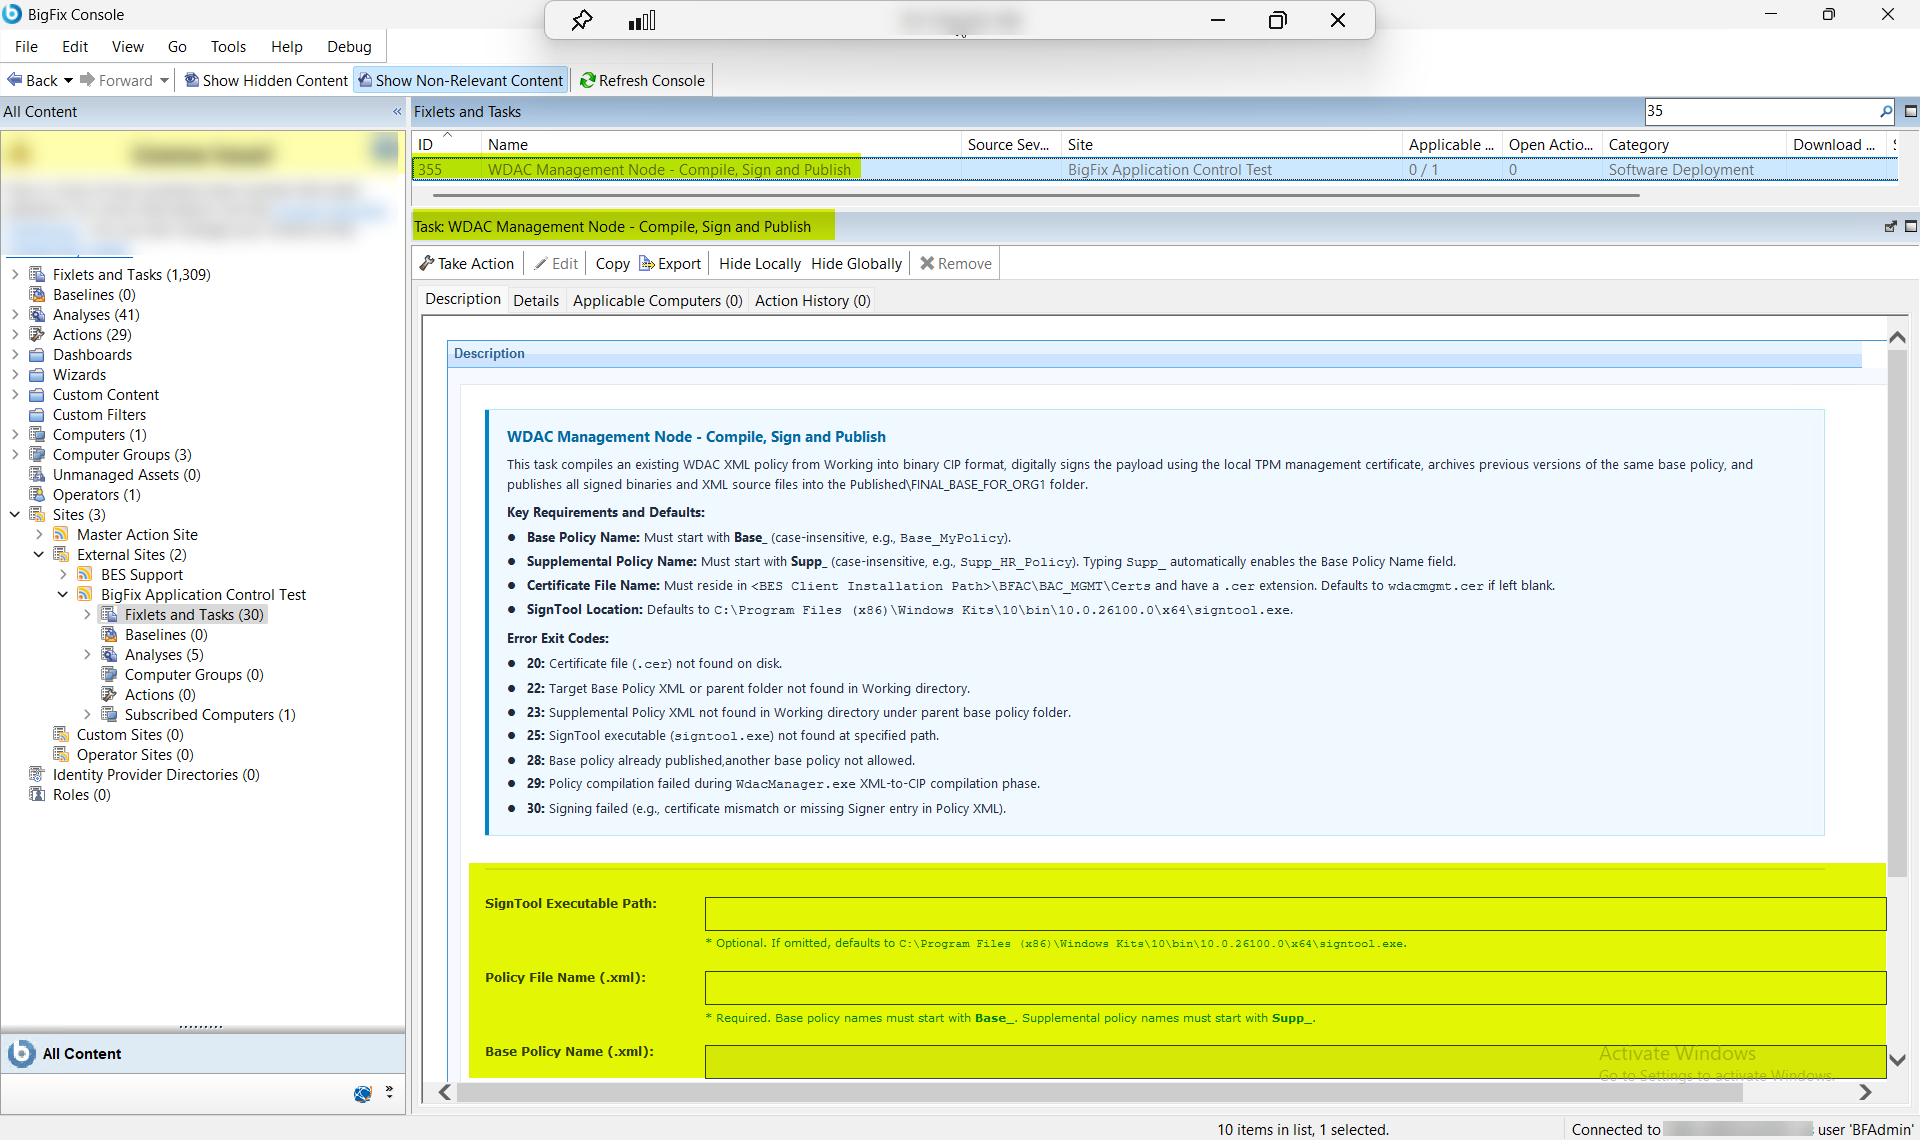The height and width of the screenshot is (1140, 1920).
Task: Click the All Content domain icon
Action: point(21,1053)
